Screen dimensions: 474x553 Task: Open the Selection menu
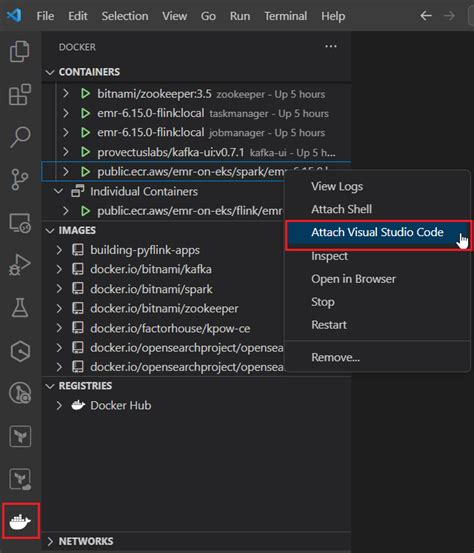(x=125, y=16)
